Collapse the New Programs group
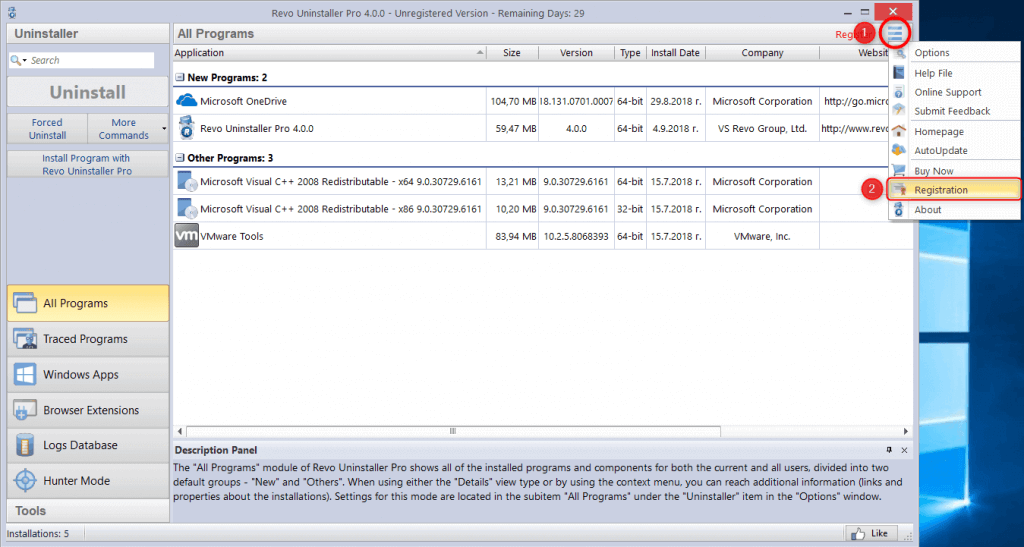1024x547 pixels. 180,77
